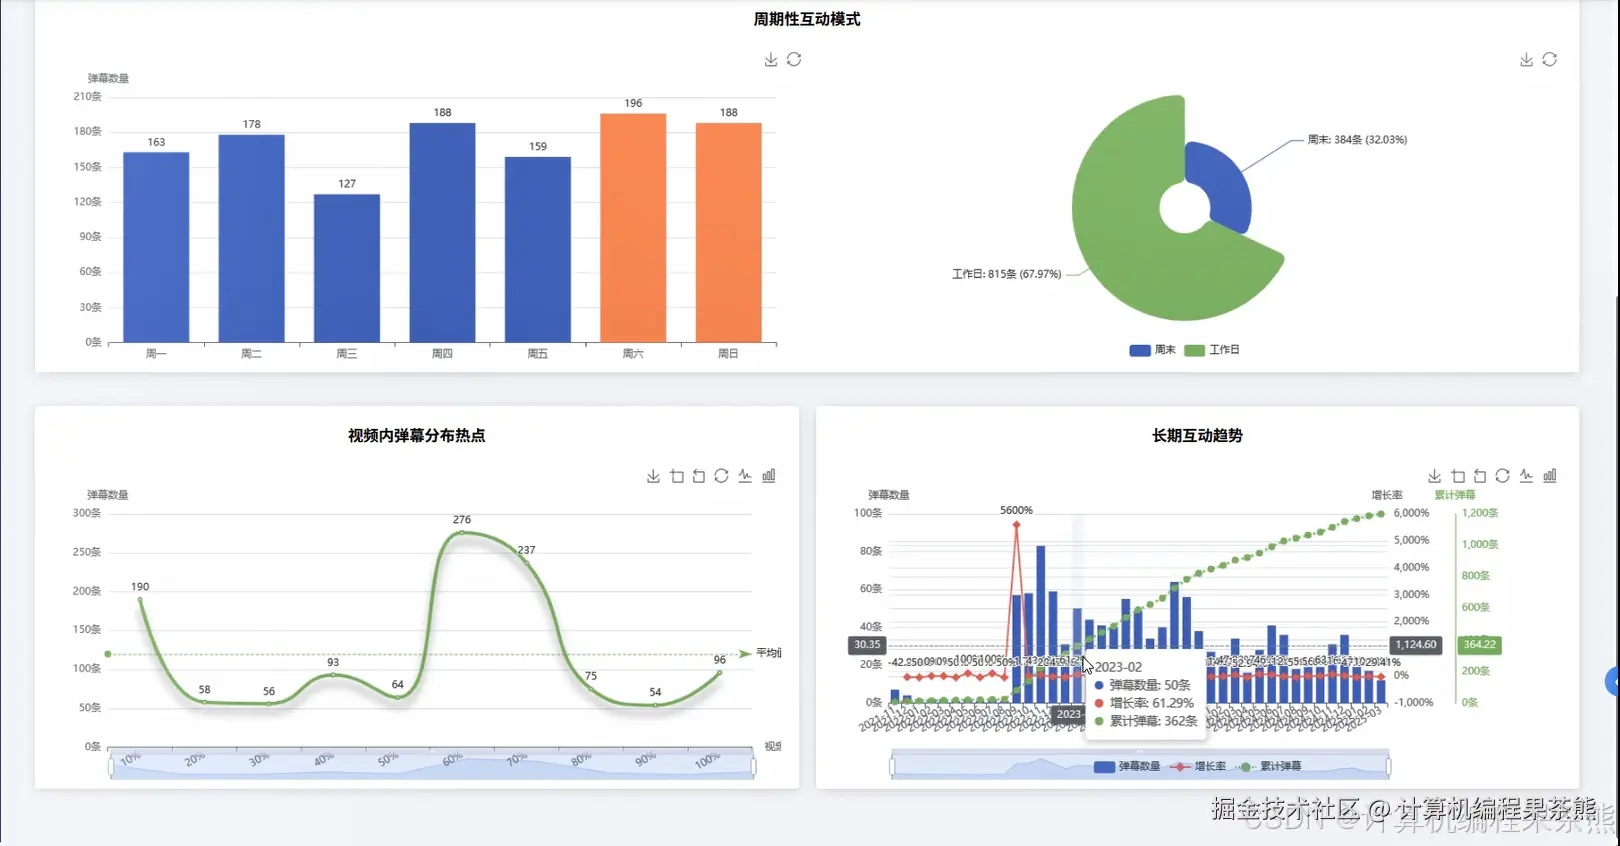The image size is (1620, 846).
Task: Switch 长期互动趋势 chart to bar view
Action: coord(1550,476)
